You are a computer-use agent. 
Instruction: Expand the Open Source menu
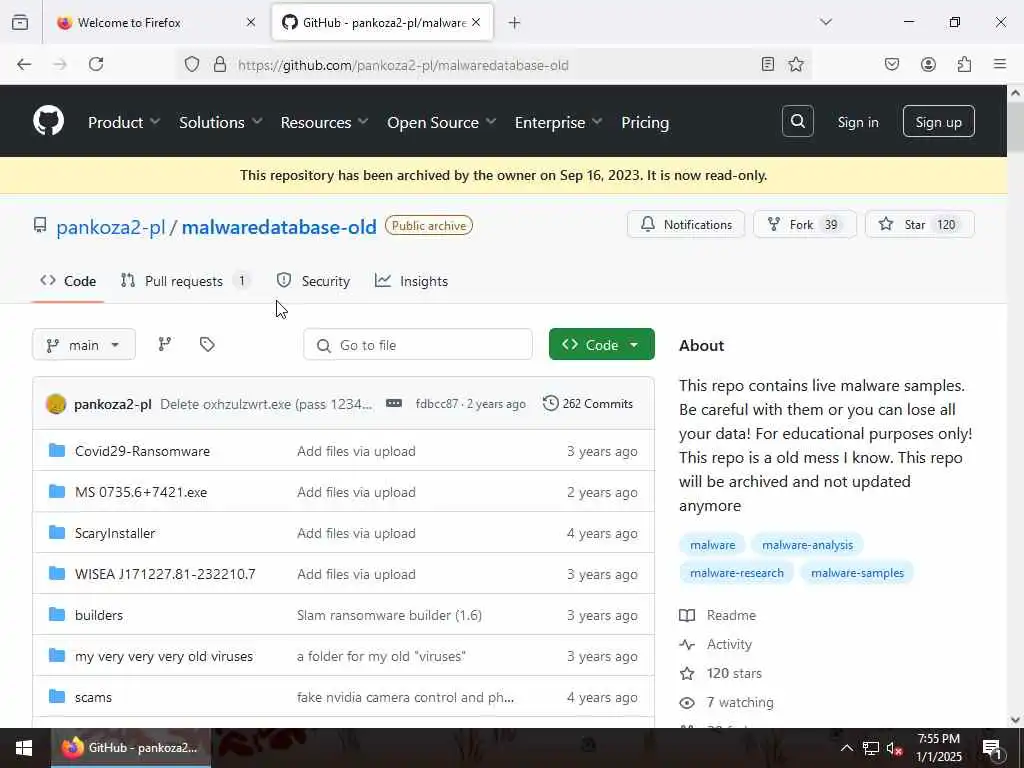tap(441, 122)
